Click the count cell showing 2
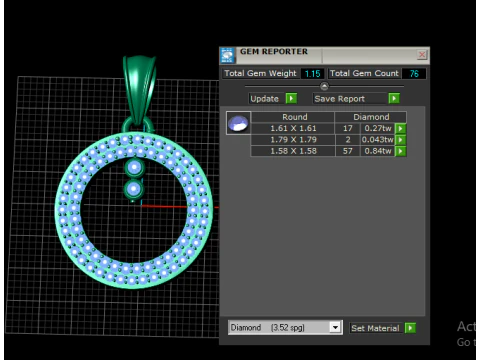 348,140
